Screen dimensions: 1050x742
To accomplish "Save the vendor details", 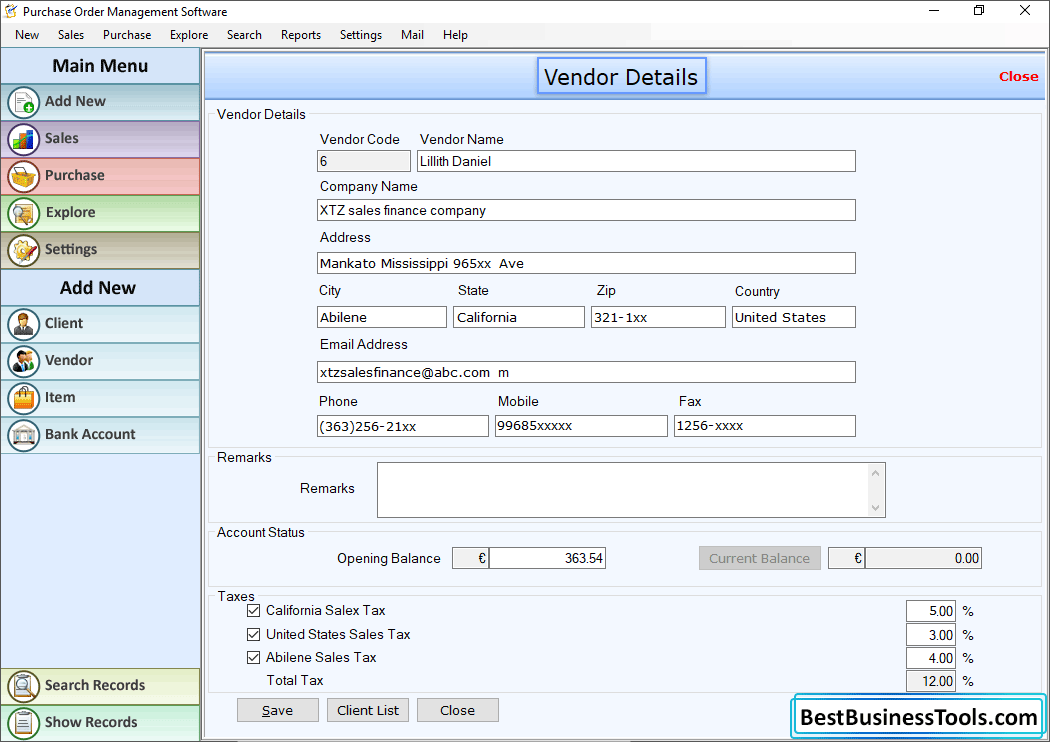I will pyautogui.click(x=277, y=710).
